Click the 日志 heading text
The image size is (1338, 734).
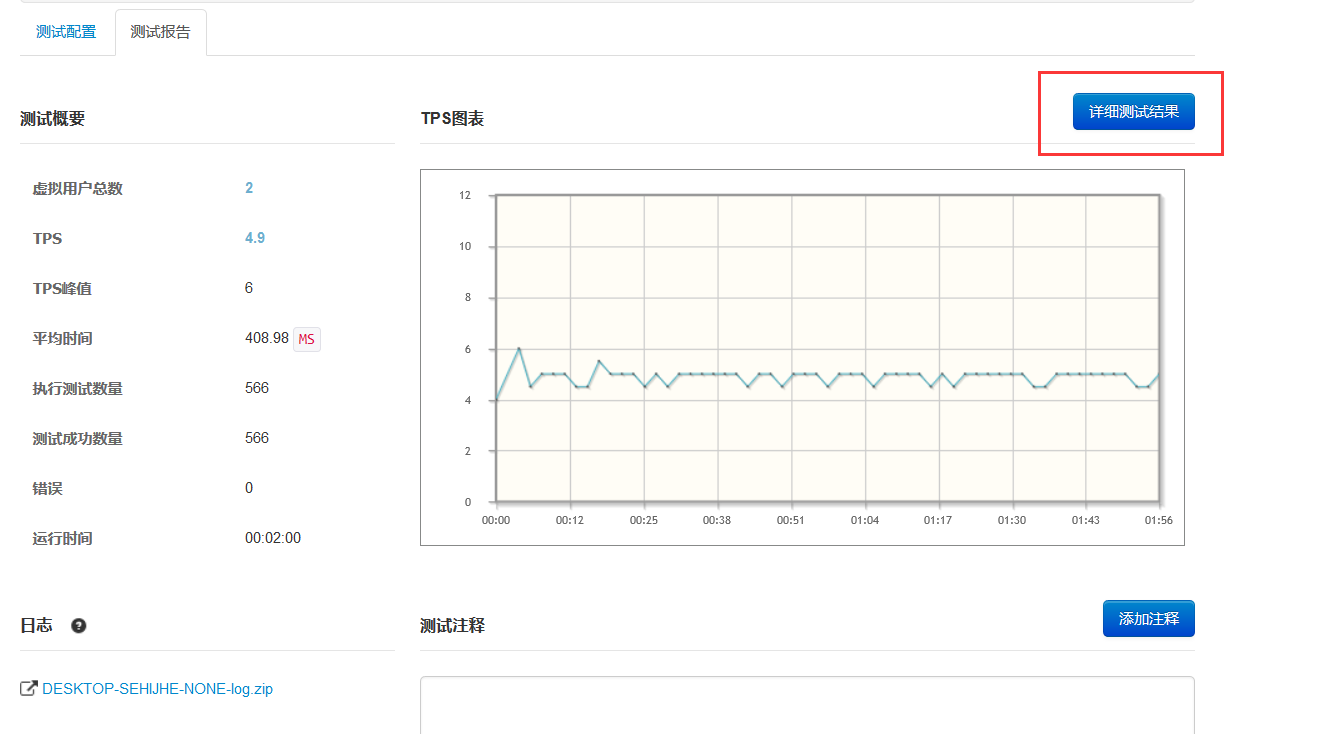click(x=36, y=625)
